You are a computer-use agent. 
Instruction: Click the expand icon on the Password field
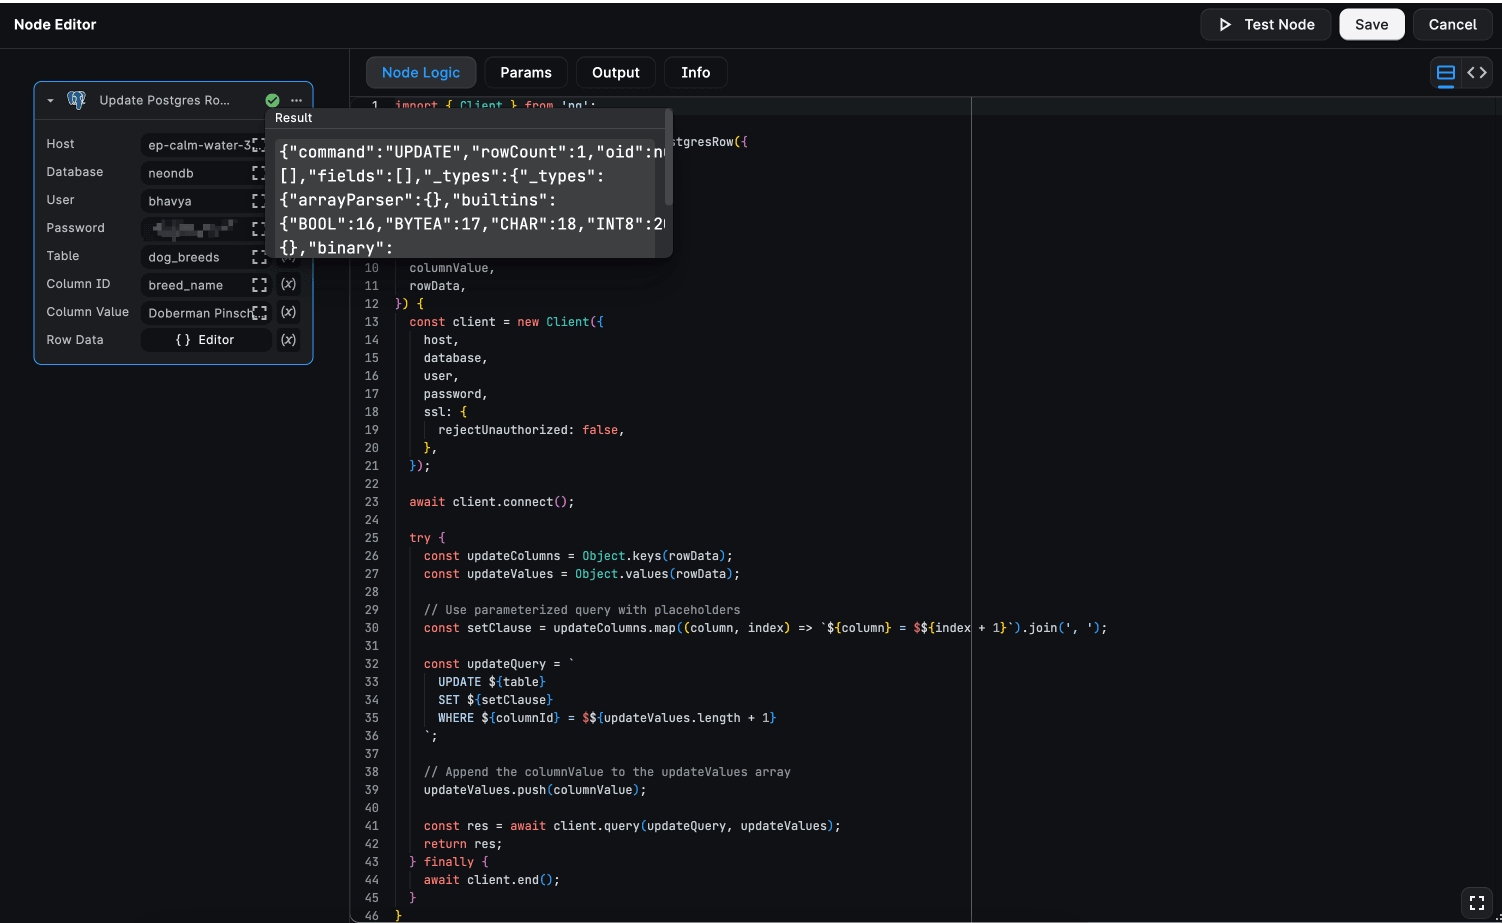click(x=258, y=228)
